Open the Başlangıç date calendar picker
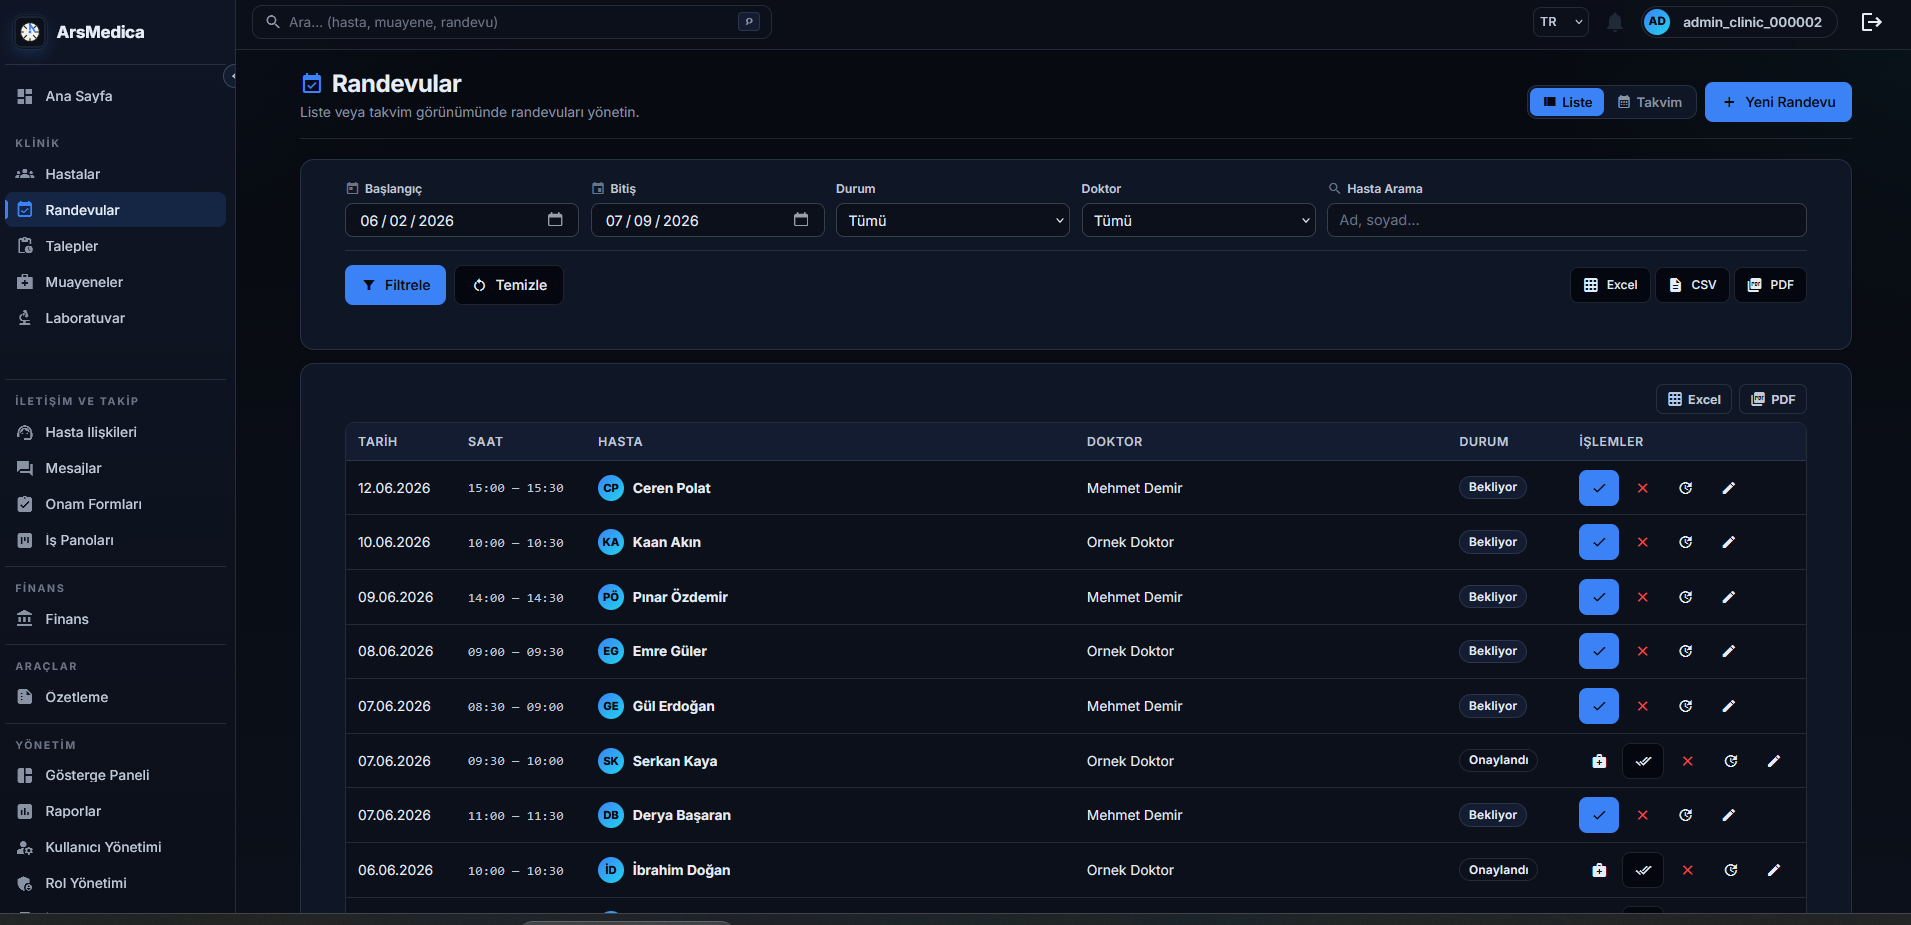1911x925 pixels. [555, 220]
